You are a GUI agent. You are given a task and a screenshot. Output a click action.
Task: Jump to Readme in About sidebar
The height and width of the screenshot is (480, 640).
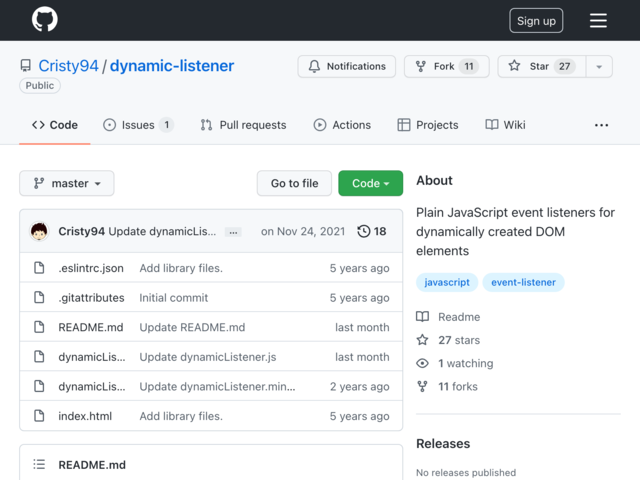448,317
